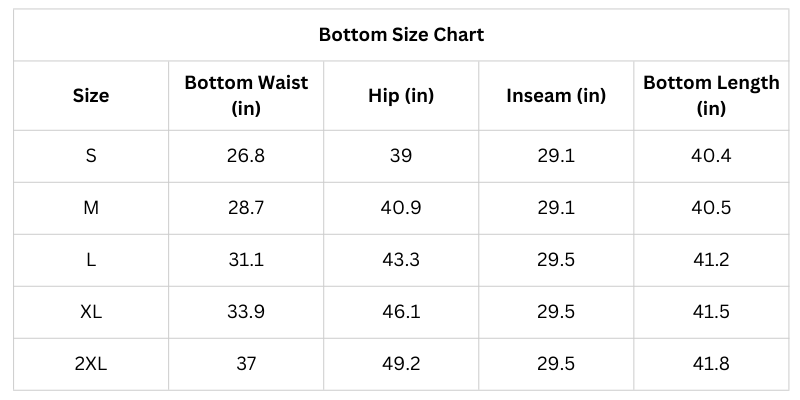Image resolution: width=800 pixels, height=400 pixels.
Task: Click the Bottom Size Chart title
Action: coord(401,35)
